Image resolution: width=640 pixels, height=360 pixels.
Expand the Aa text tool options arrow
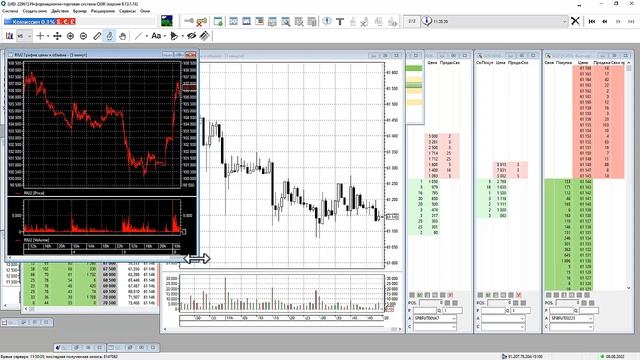(x=164, y=36)
